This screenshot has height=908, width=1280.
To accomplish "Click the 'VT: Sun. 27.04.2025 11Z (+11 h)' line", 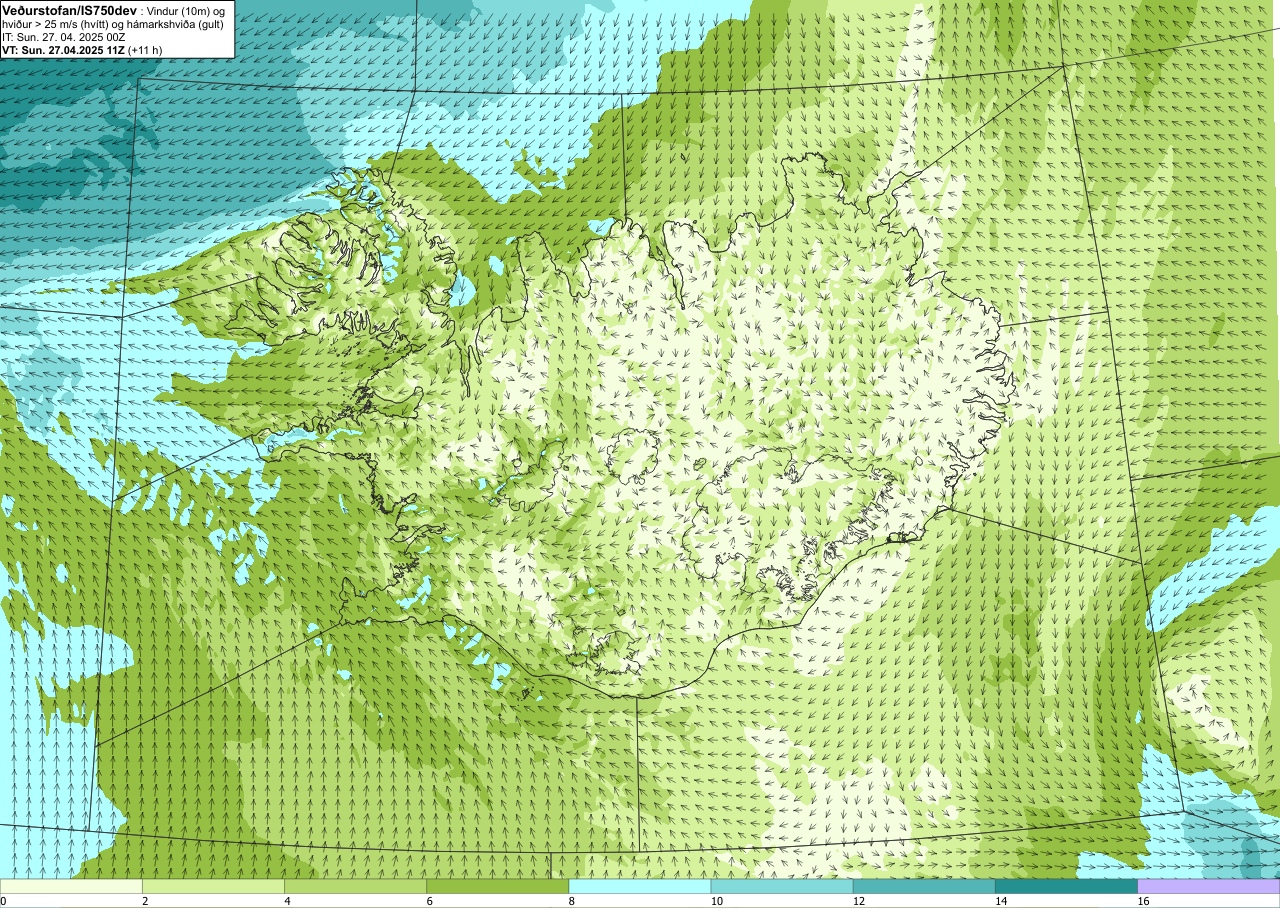I will coord(82,50).
